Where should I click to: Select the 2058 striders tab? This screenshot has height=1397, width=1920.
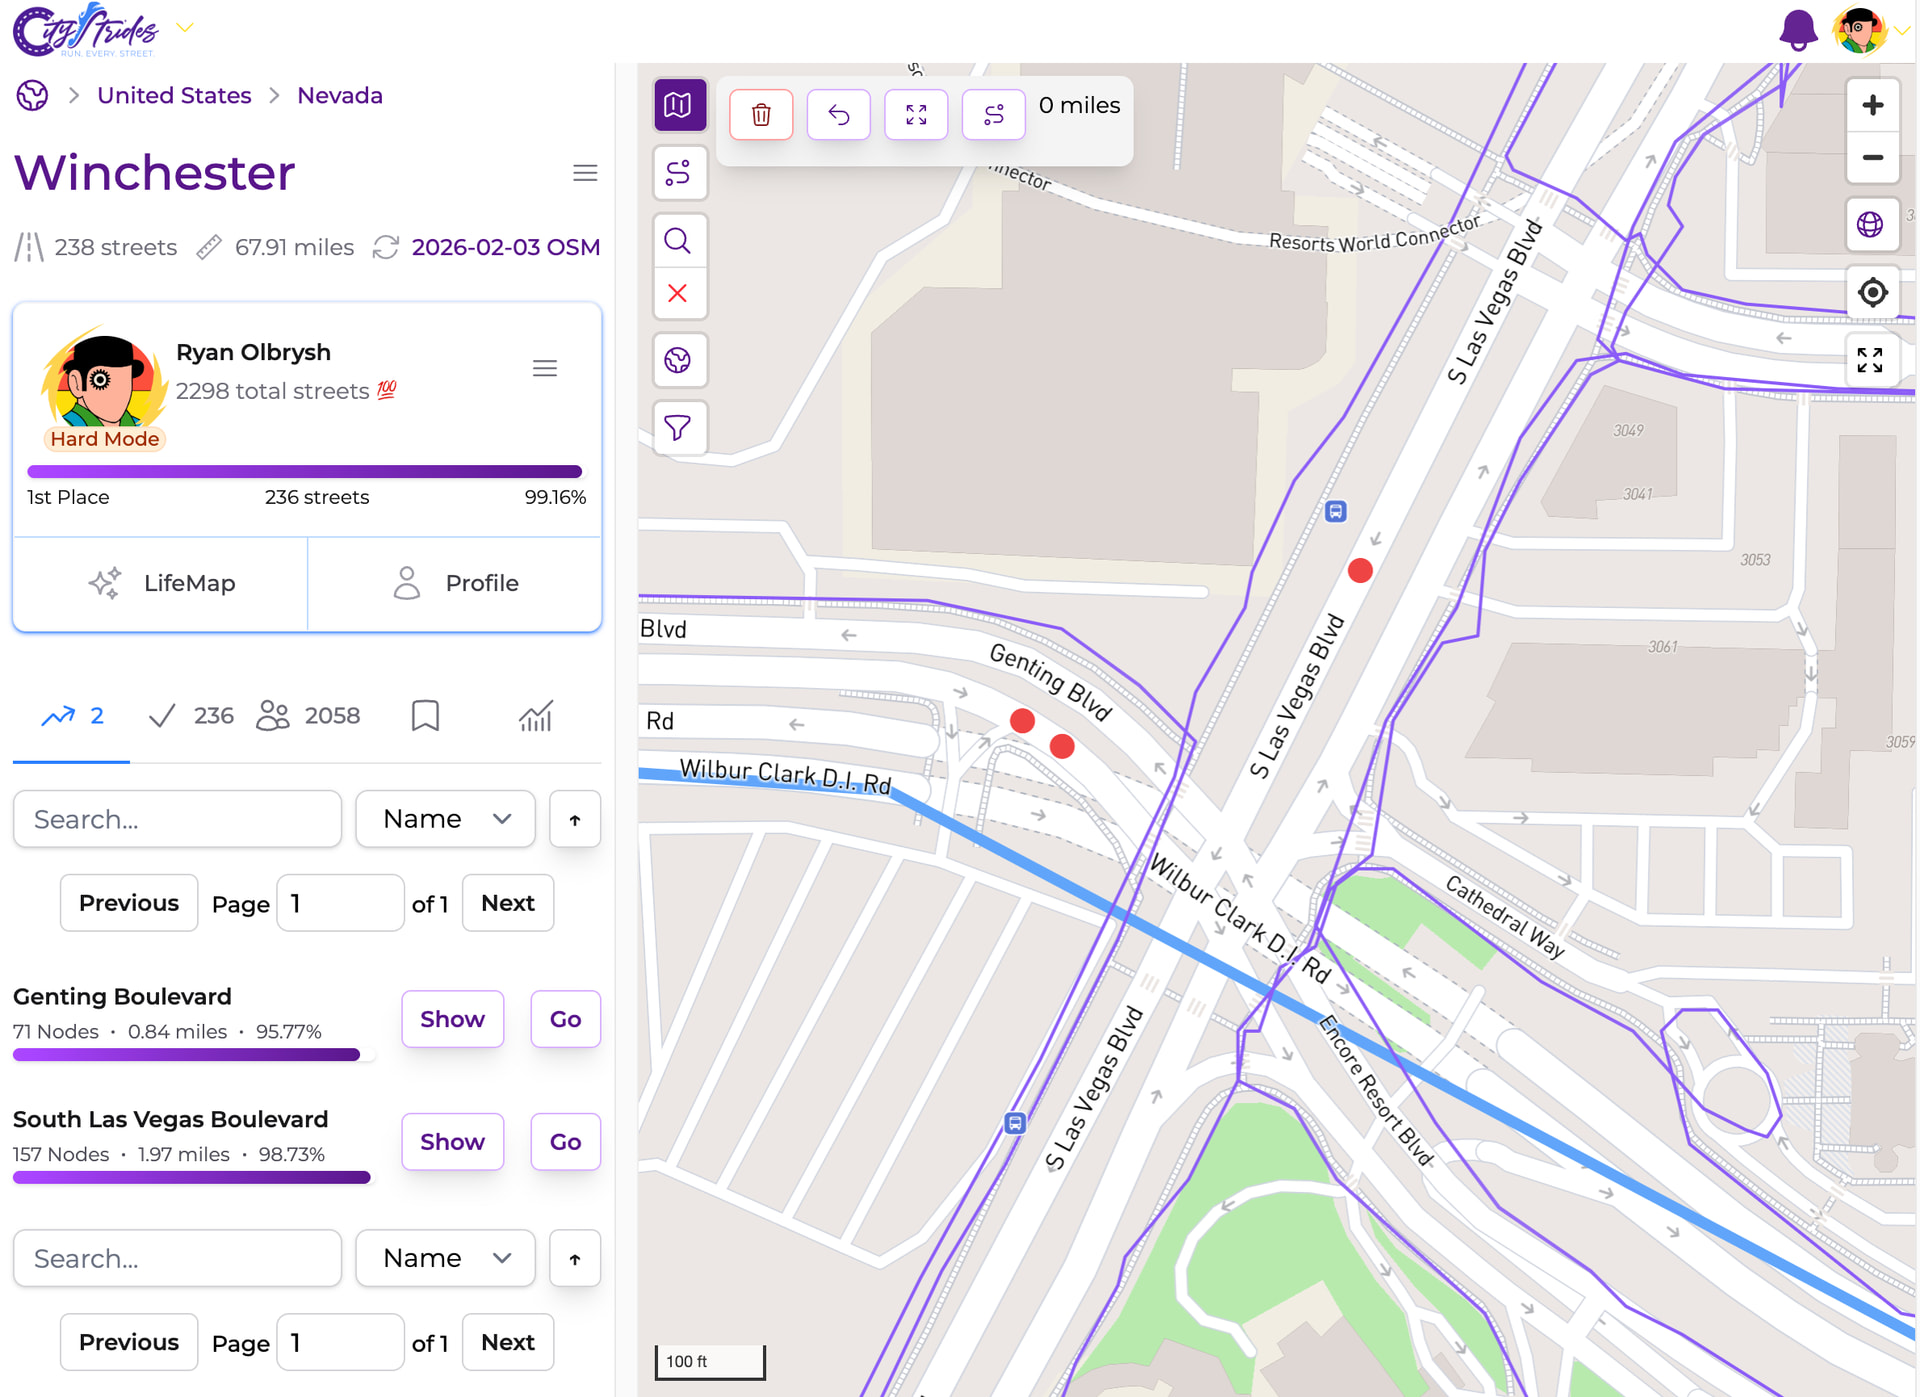(309, 716)
